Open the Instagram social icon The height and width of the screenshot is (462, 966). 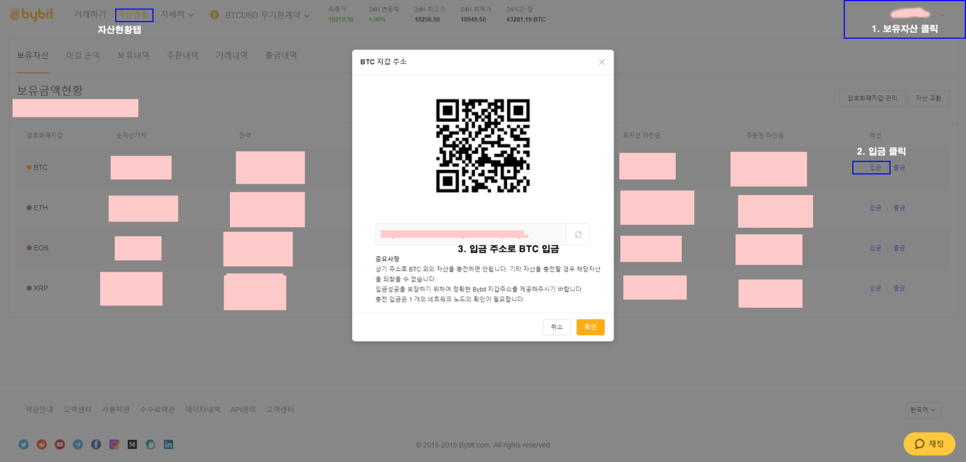point(114,444)
